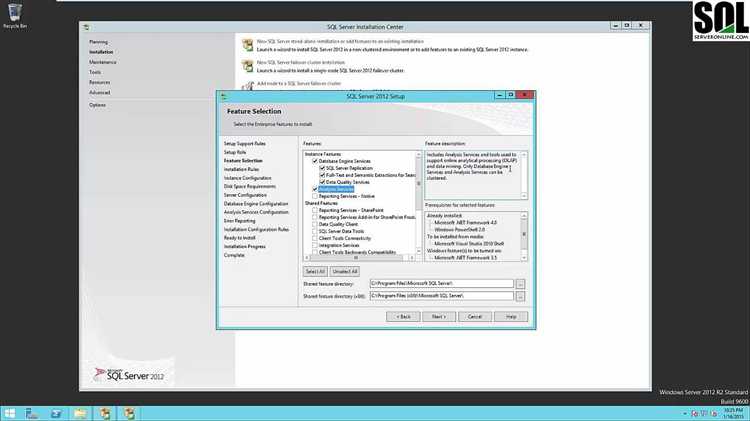The width and height of the screenshot is (750, 421).
Task: Open Planning in Installation Center
Action: (98, 42)
